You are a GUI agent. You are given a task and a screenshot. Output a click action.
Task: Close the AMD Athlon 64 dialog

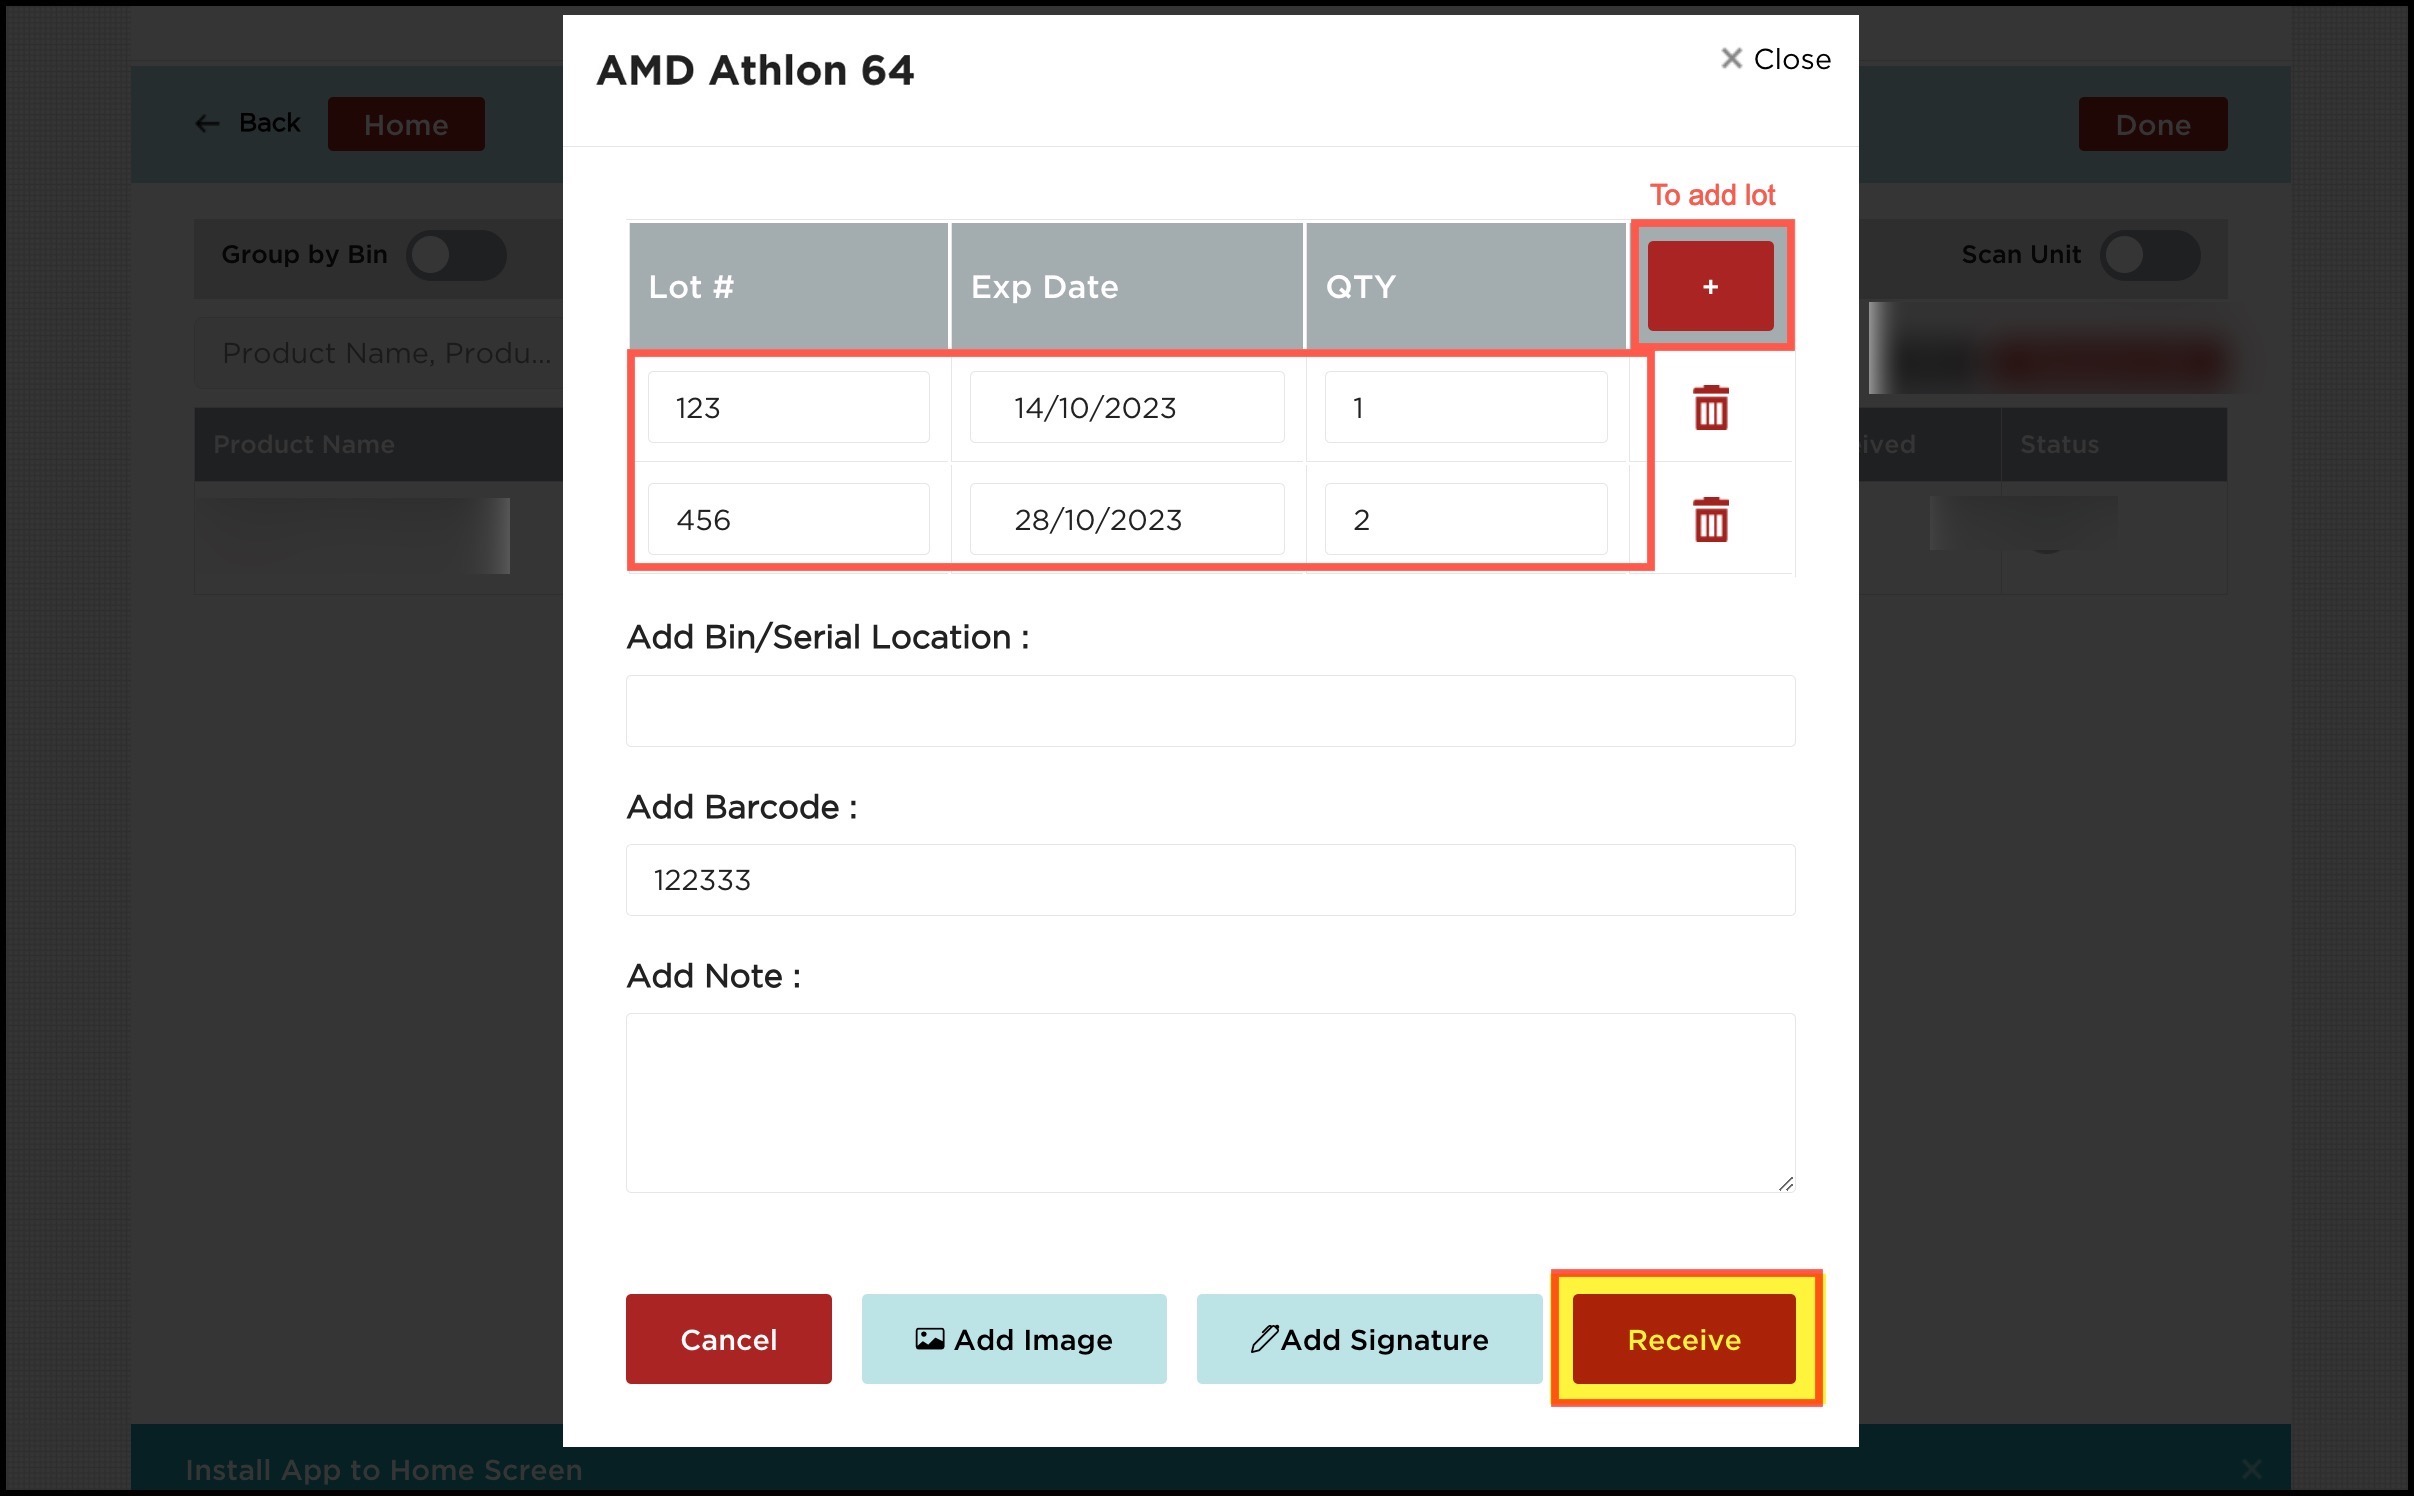(1775, 60)
